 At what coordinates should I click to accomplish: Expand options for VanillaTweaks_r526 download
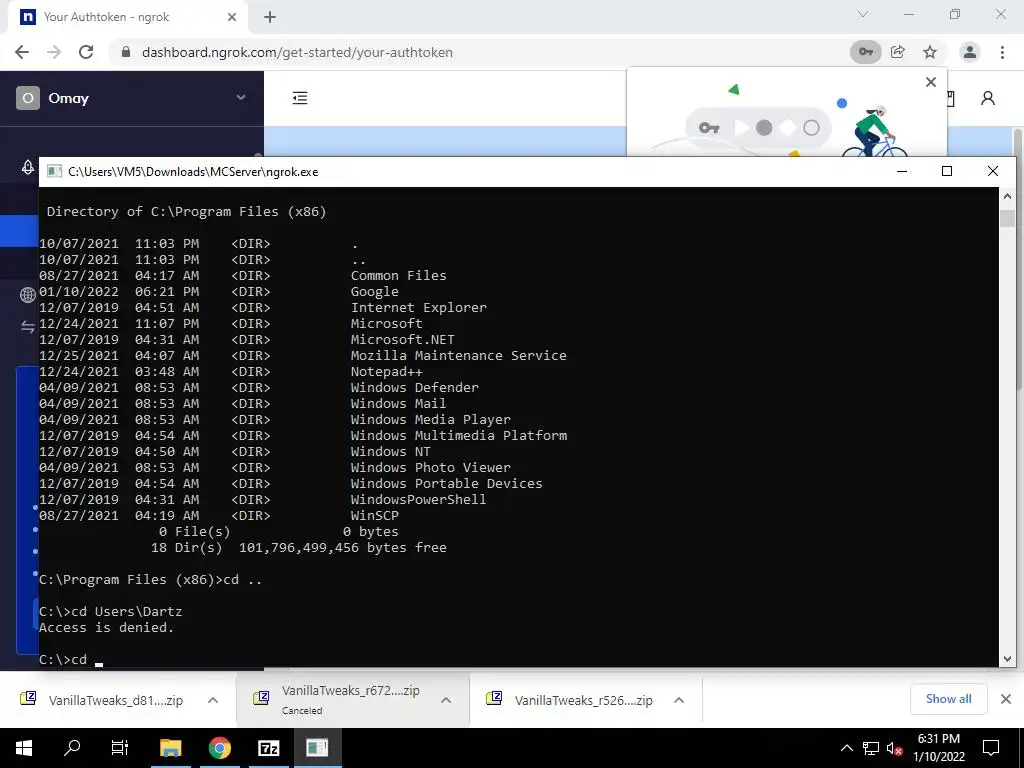[x=679, y=700]
